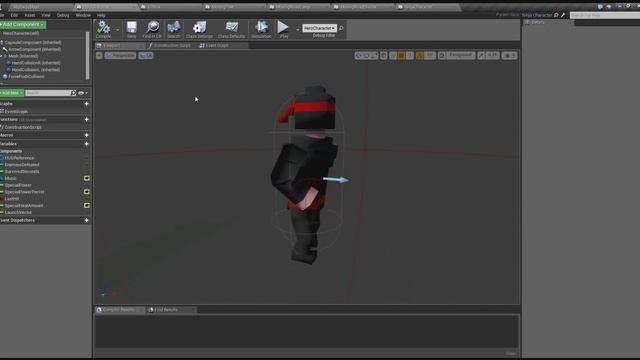Open the eye view options in My Blueprint
The height and width of the screenshot is (360, 640).
(x=83, y=93)
